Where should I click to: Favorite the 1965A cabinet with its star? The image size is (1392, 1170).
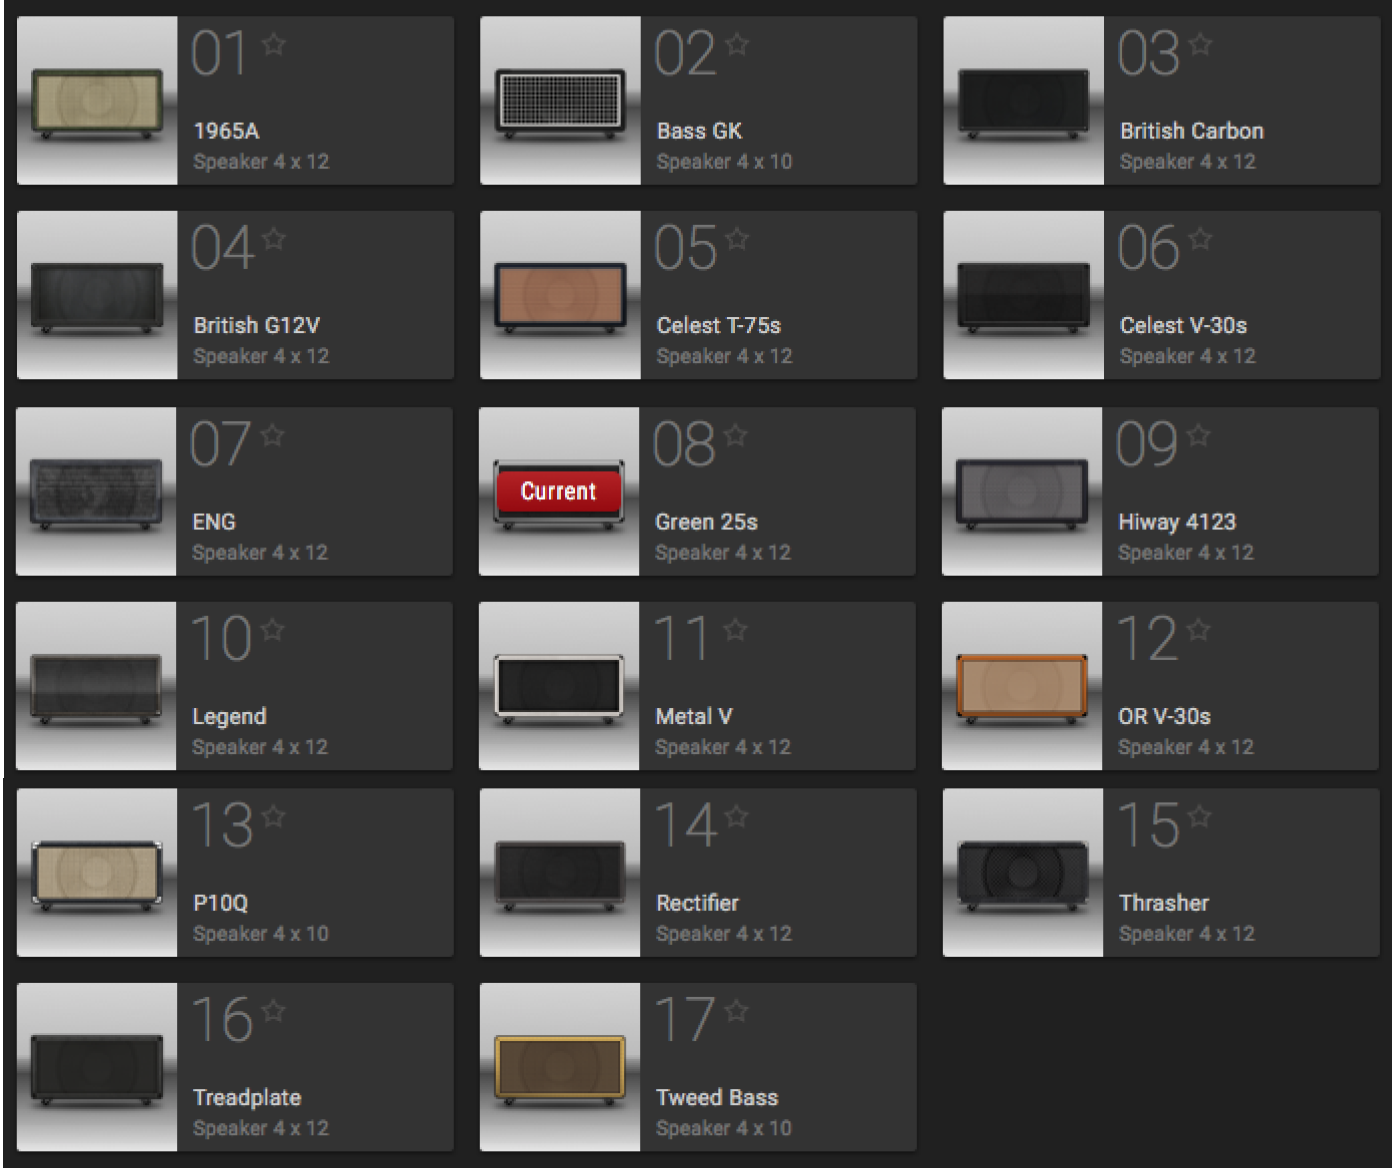tap(274, 44)
